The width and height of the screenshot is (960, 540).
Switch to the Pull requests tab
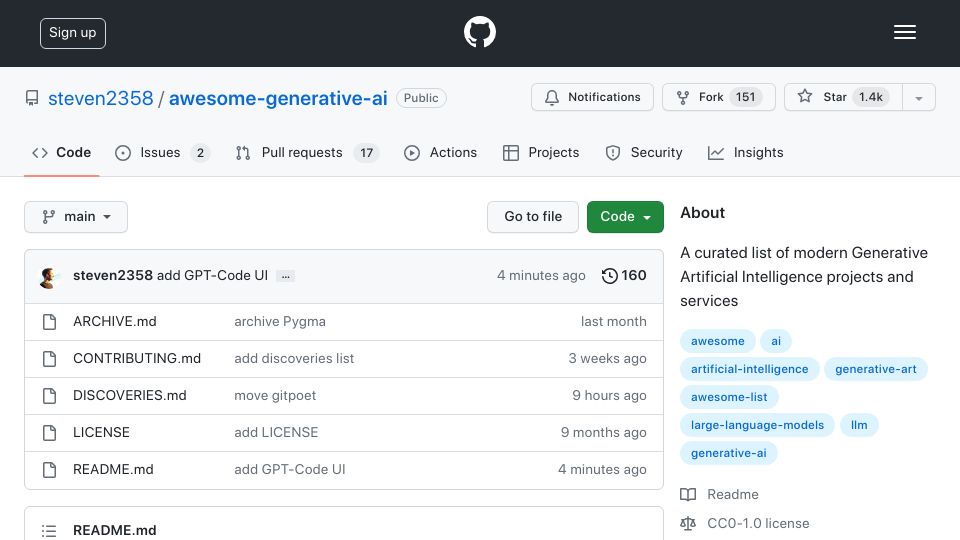pyautogui.click(x=307, y=152)
